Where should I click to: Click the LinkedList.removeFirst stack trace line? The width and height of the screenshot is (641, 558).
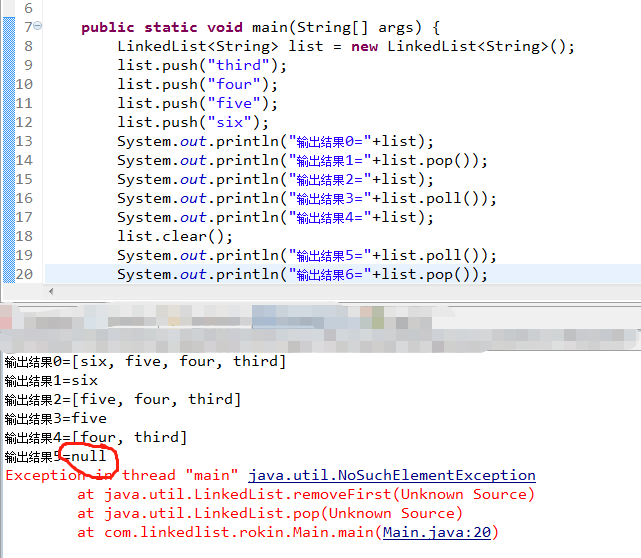(x=306, y=495)
